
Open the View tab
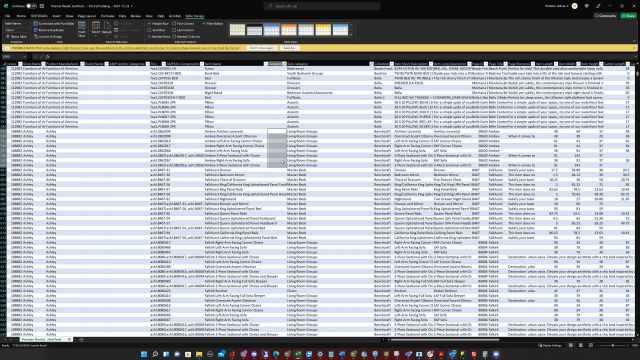(x=149, y=16)
